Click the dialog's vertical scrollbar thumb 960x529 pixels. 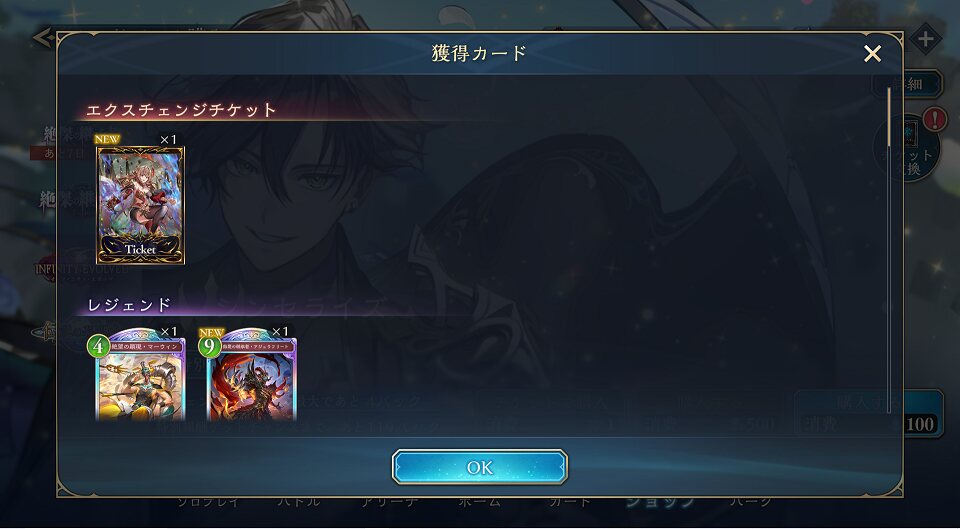click(x=890, y=116)
